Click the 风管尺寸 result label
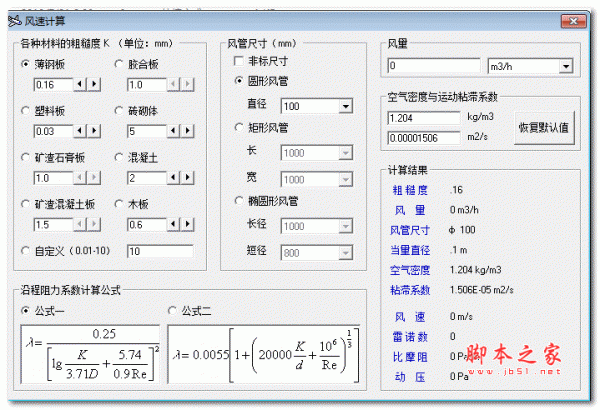The width and height of the screenshot is (600, 410). (x=410, y=230)
